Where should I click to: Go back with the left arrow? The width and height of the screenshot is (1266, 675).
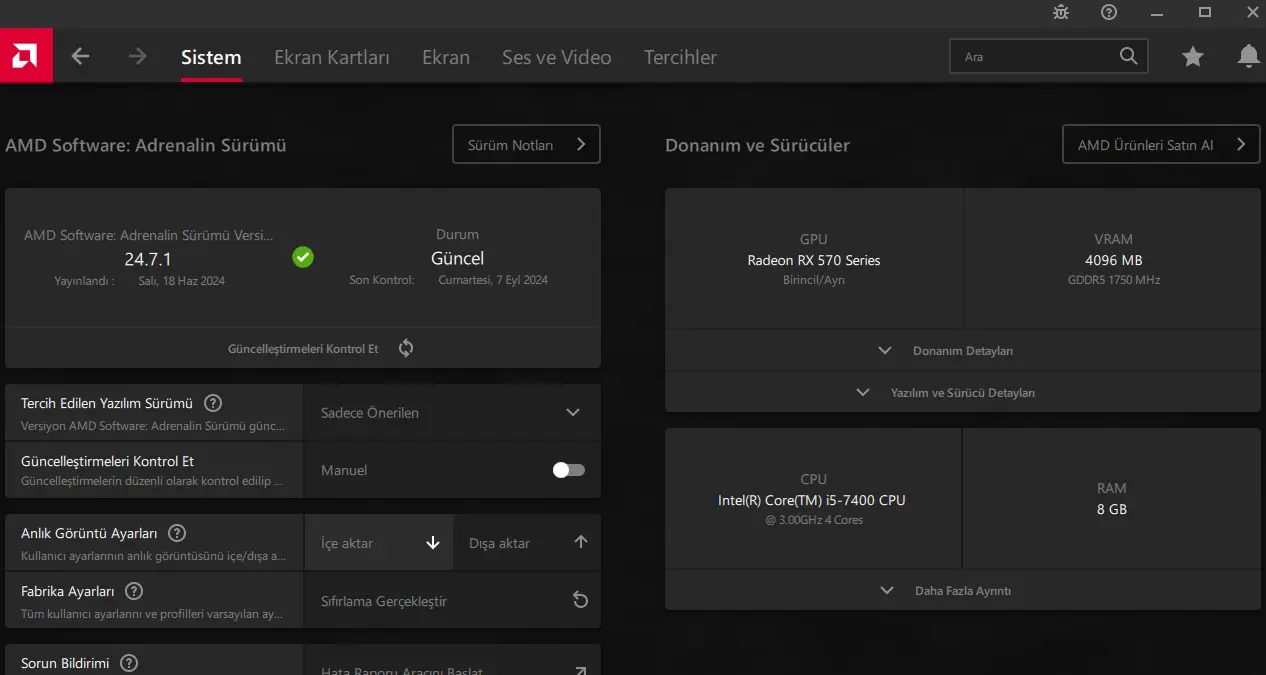[x=81, y=57]
